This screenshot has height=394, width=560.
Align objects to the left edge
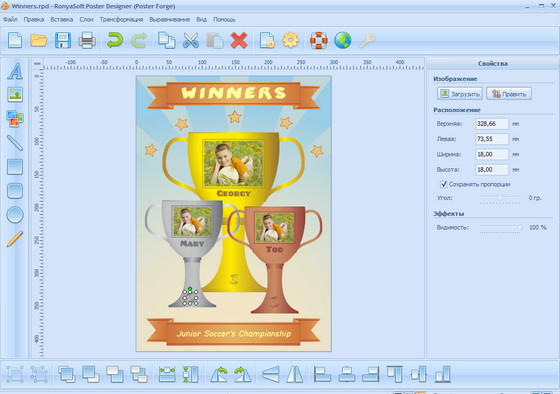coord(322,374)
